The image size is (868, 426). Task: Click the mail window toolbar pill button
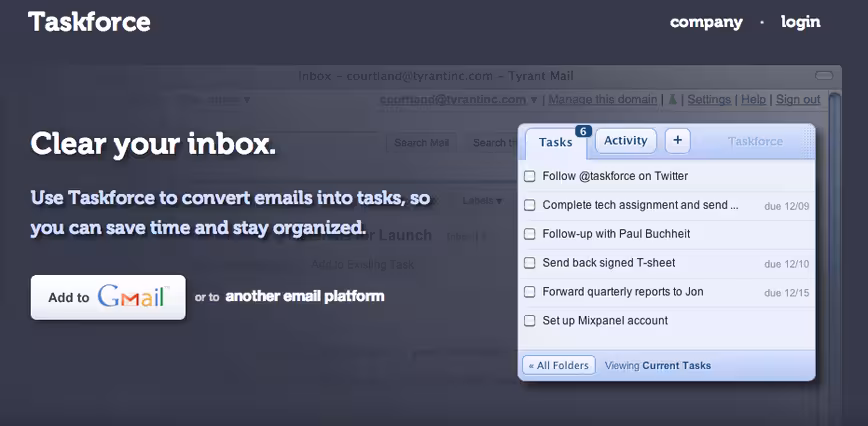pyautogui.click(x=824, y=75)
